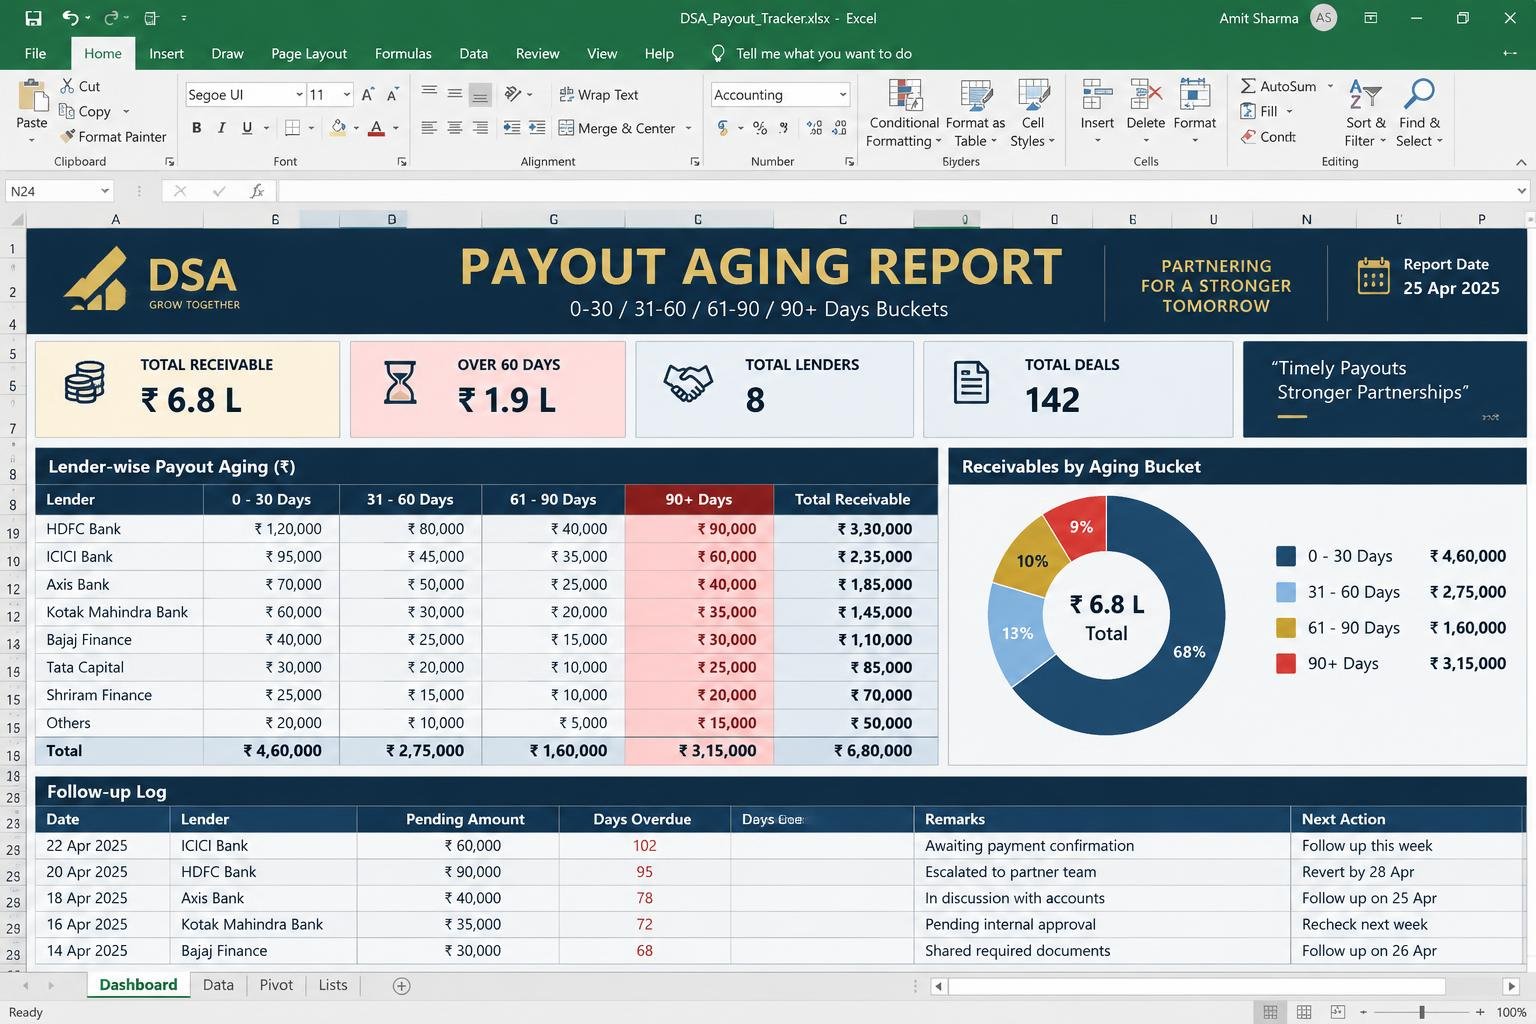Click the AutoSum sigma icon

click(x=1249, y=86)
